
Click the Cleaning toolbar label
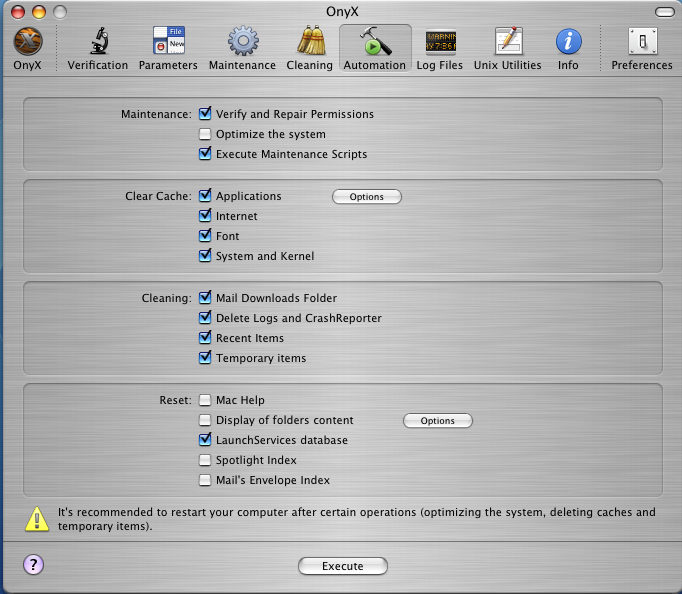tap(309, 65)
